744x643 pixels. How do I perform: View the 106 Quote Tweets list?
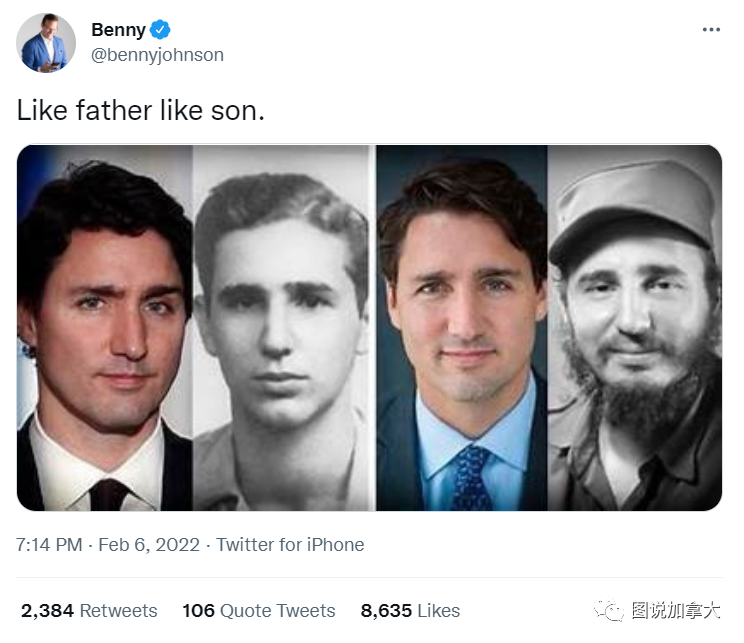(x=258, y=610)
